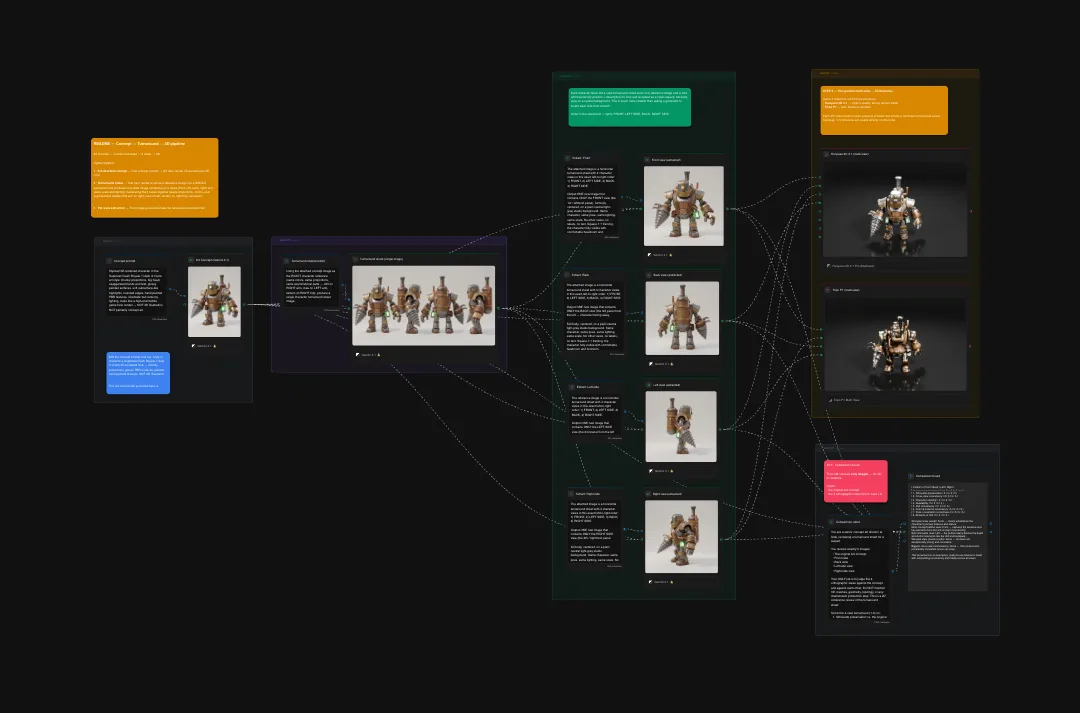This screenshot has height=713, width=1080.
Task: Click model icon under the Back view image
Action: 651,364
